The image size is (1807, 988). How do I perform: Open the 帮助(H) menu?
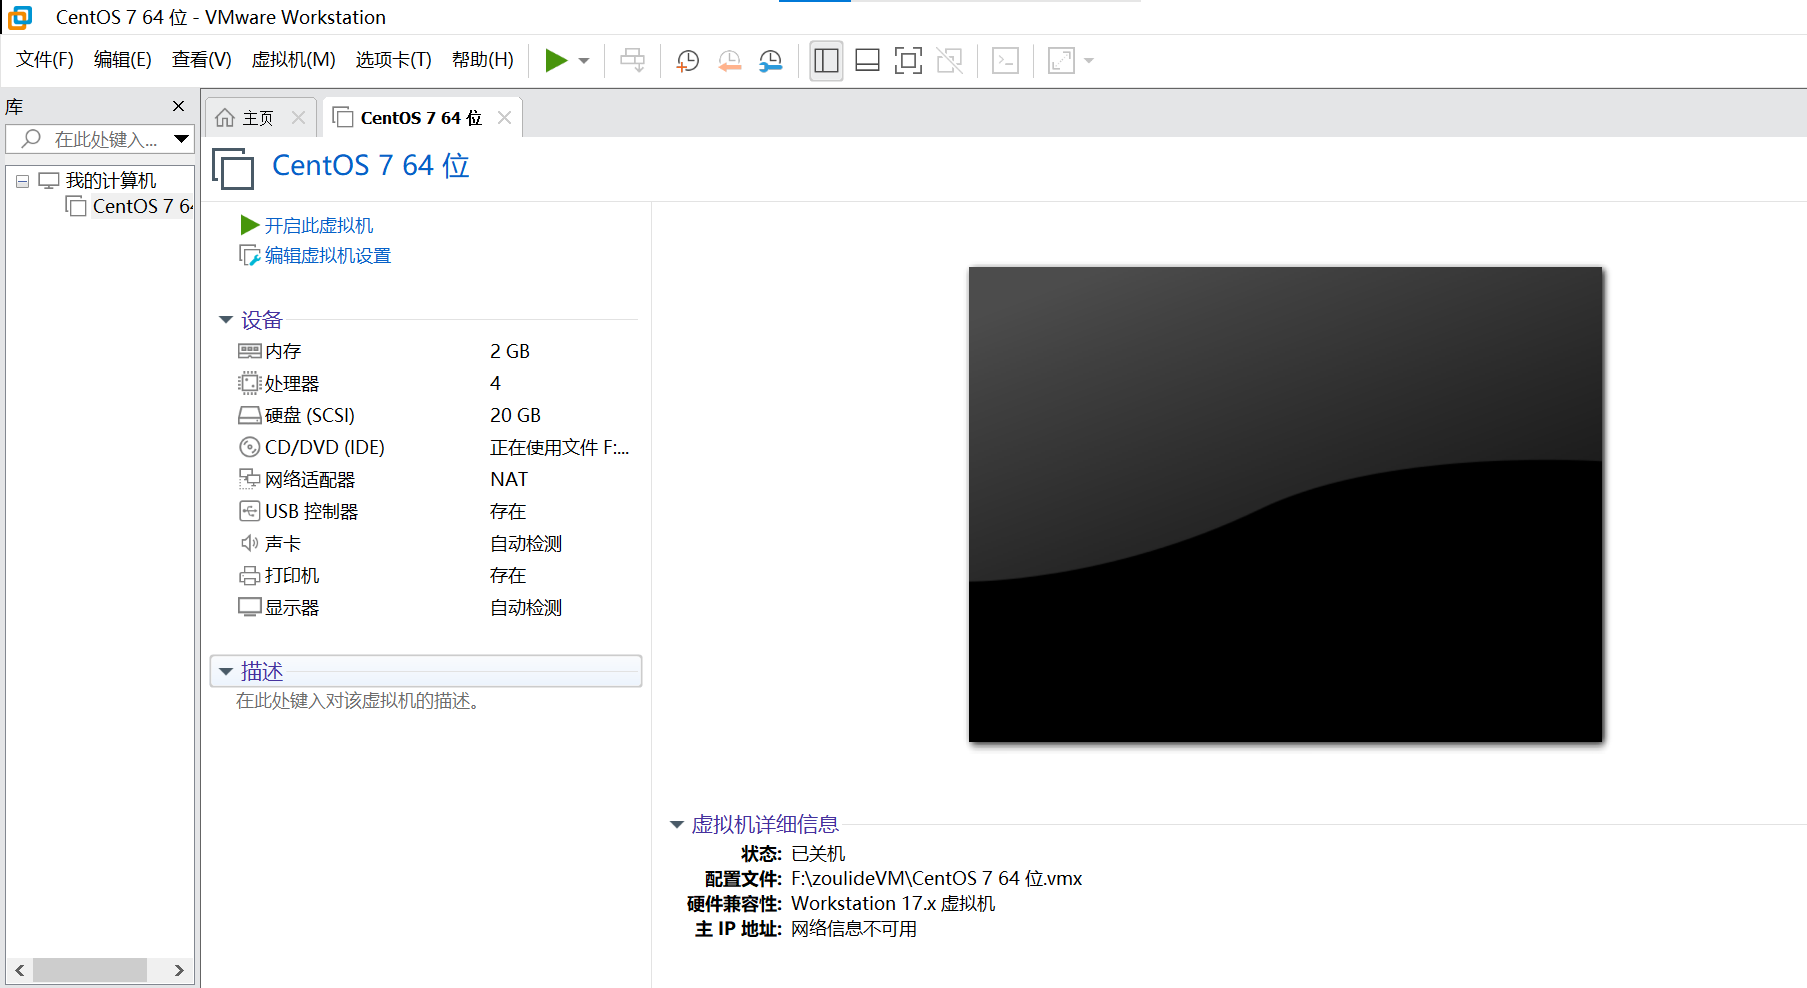[x=483, y=60]
